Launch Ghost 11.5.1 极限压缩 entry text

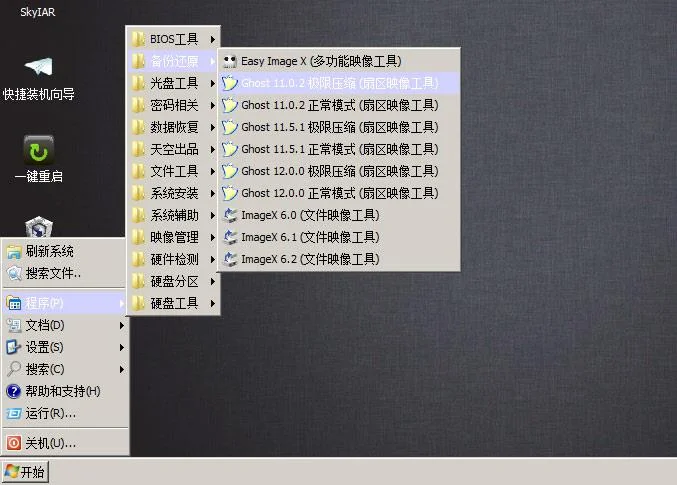340,127
